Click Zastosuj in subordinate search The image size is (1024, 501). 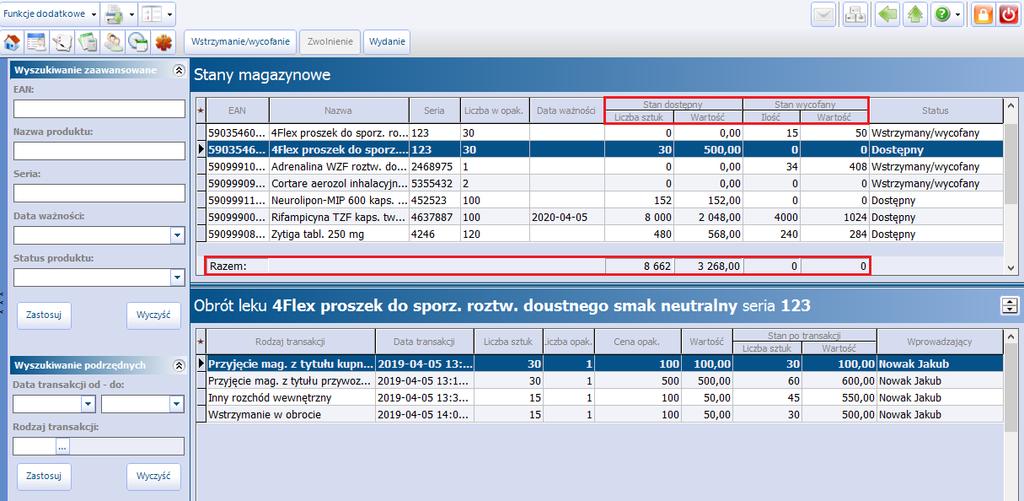[44, 476]
